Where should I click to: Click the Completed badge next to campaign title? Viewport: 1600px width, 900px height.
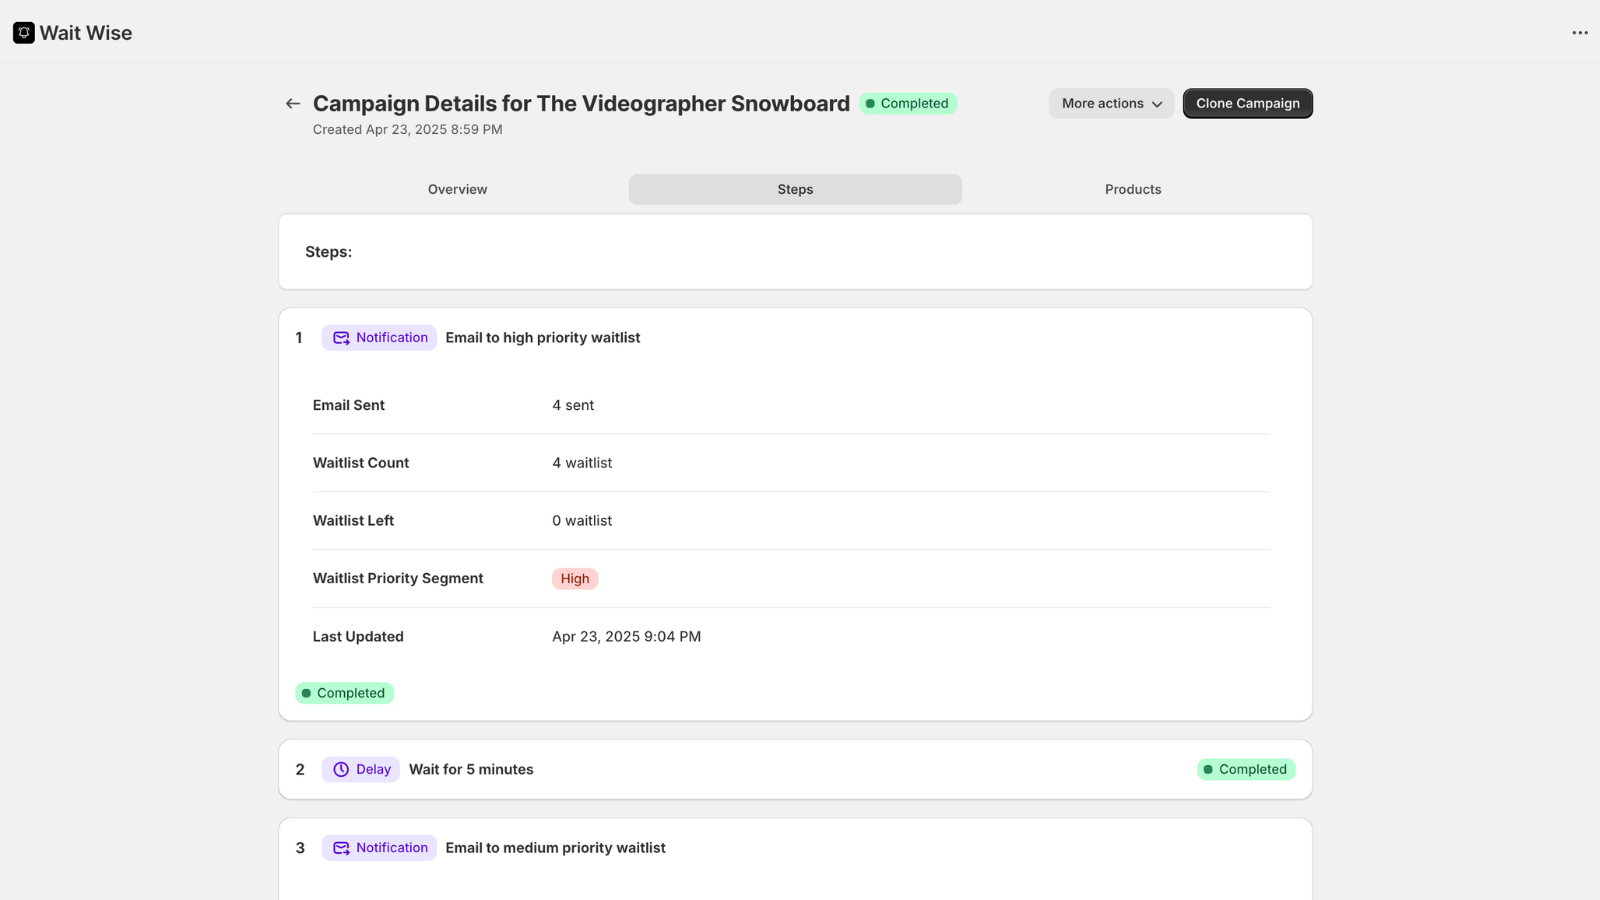[908, 103]
